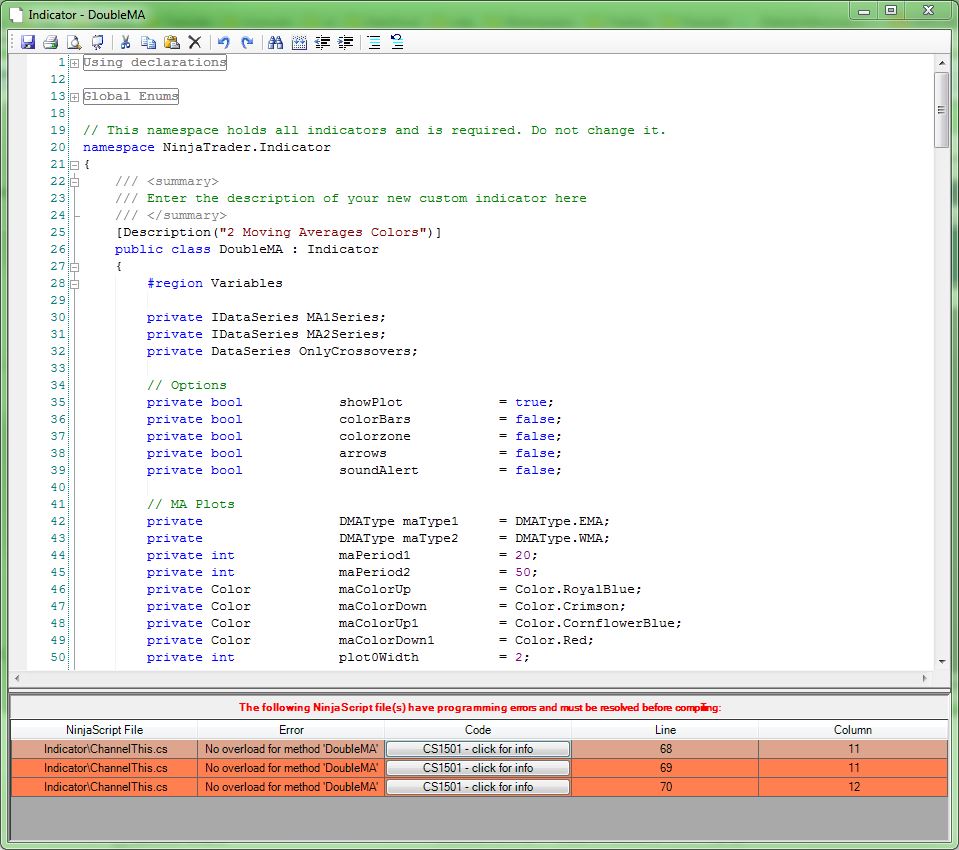959x850 pixels.
Task: Click the Redo arrow icon
Action: (247, 42)
